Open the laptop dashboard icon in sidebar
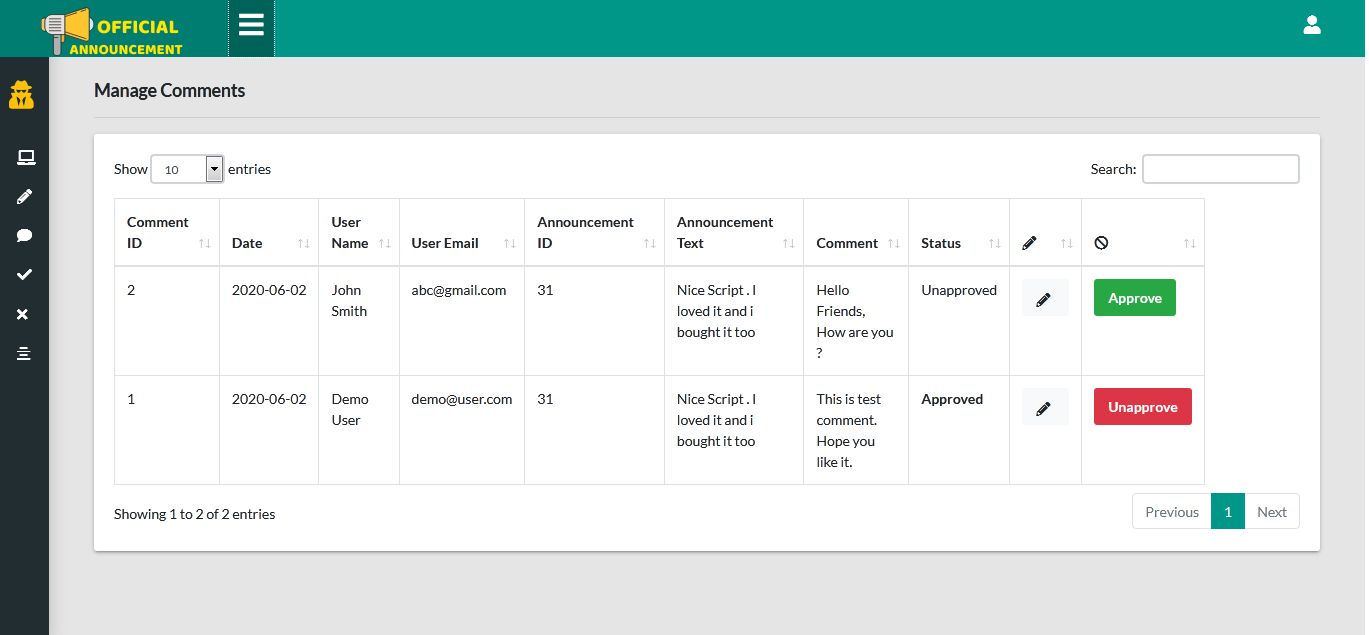The height and width of the screenshot is (635, 1369). pos(25,157)
